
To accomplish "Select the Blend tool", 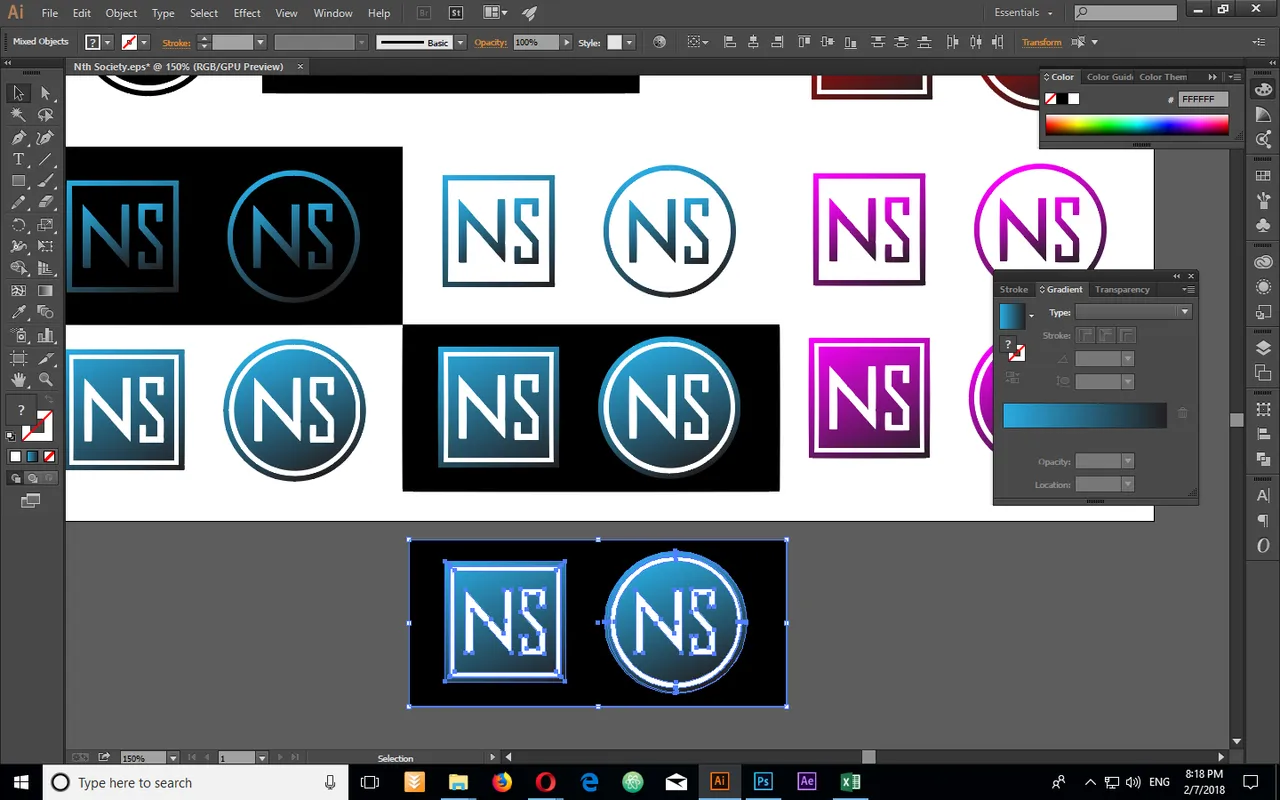I will (45, 313).
